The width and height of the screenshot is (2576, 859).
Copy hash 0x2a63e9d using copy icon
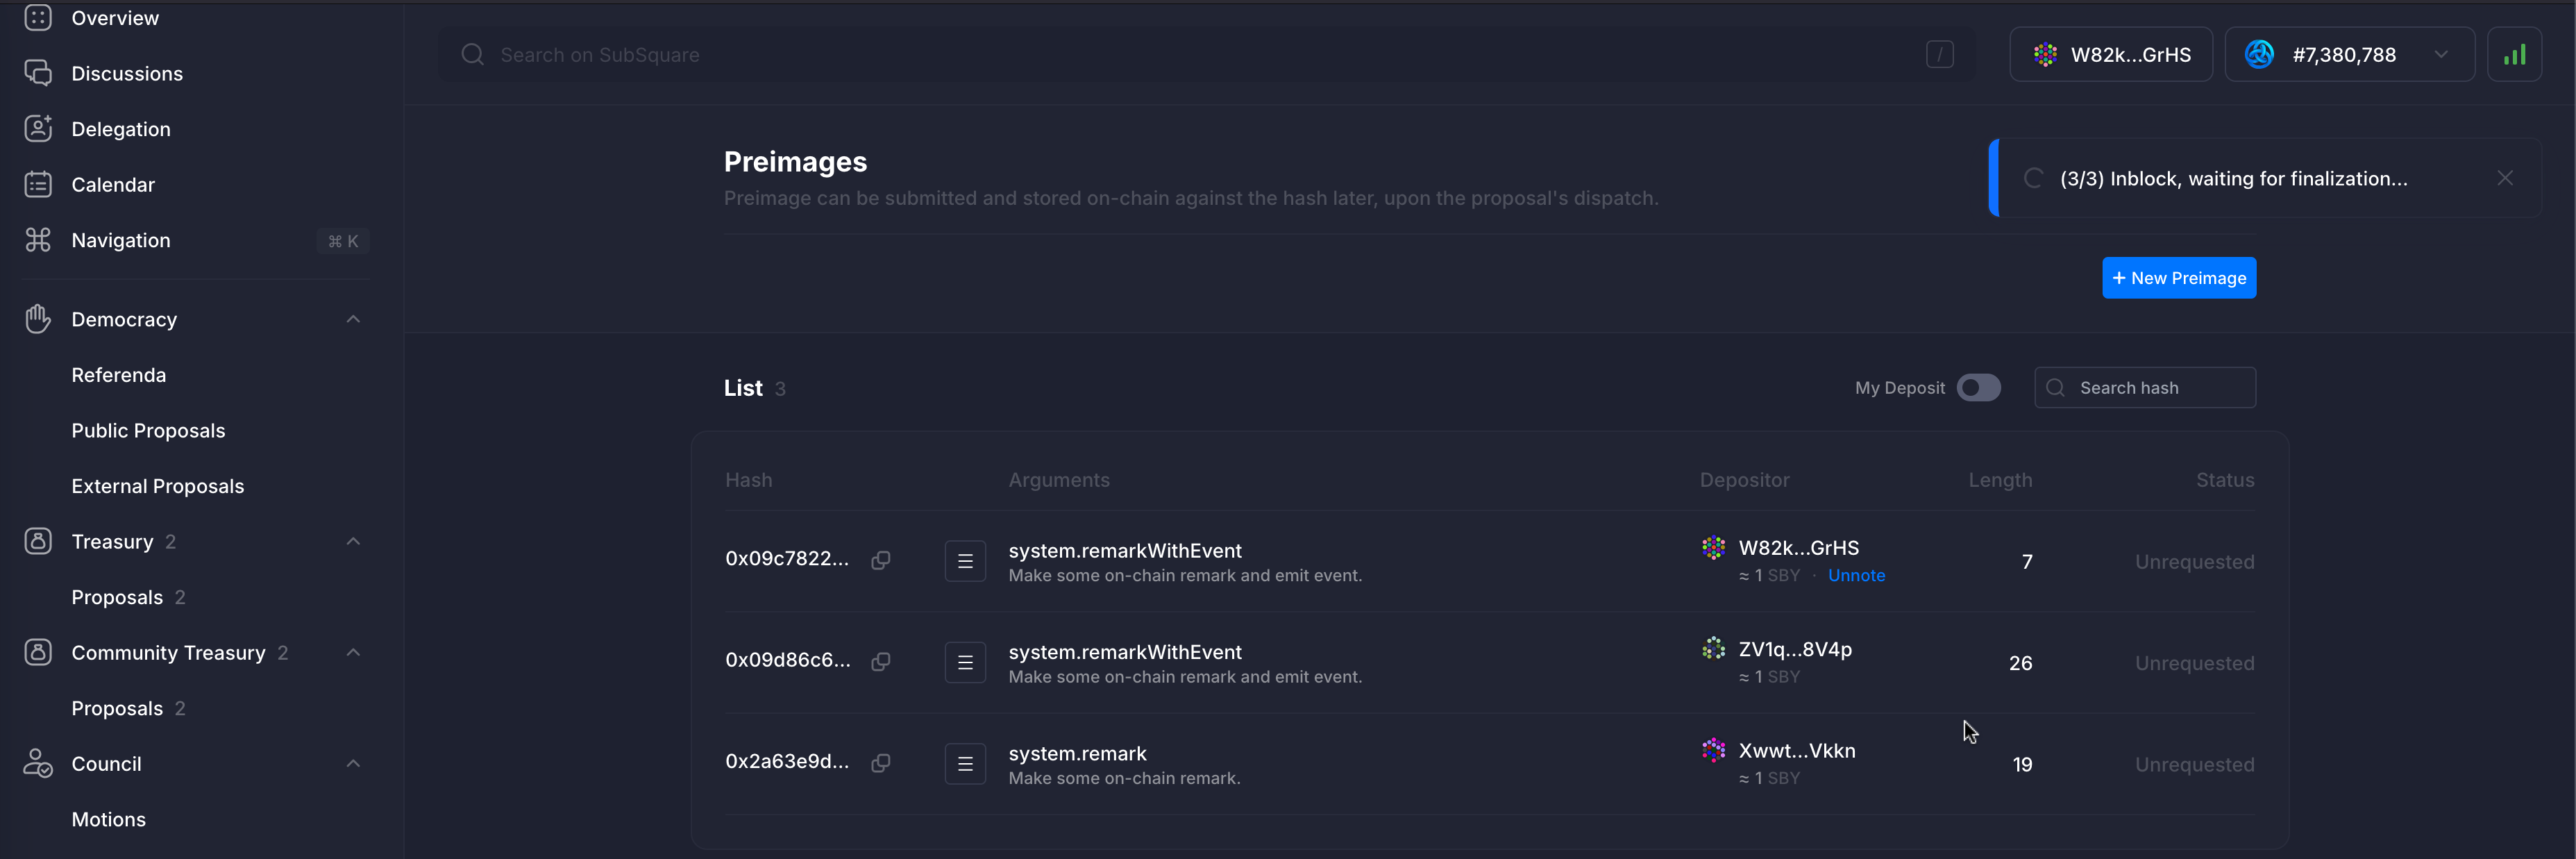880,763
